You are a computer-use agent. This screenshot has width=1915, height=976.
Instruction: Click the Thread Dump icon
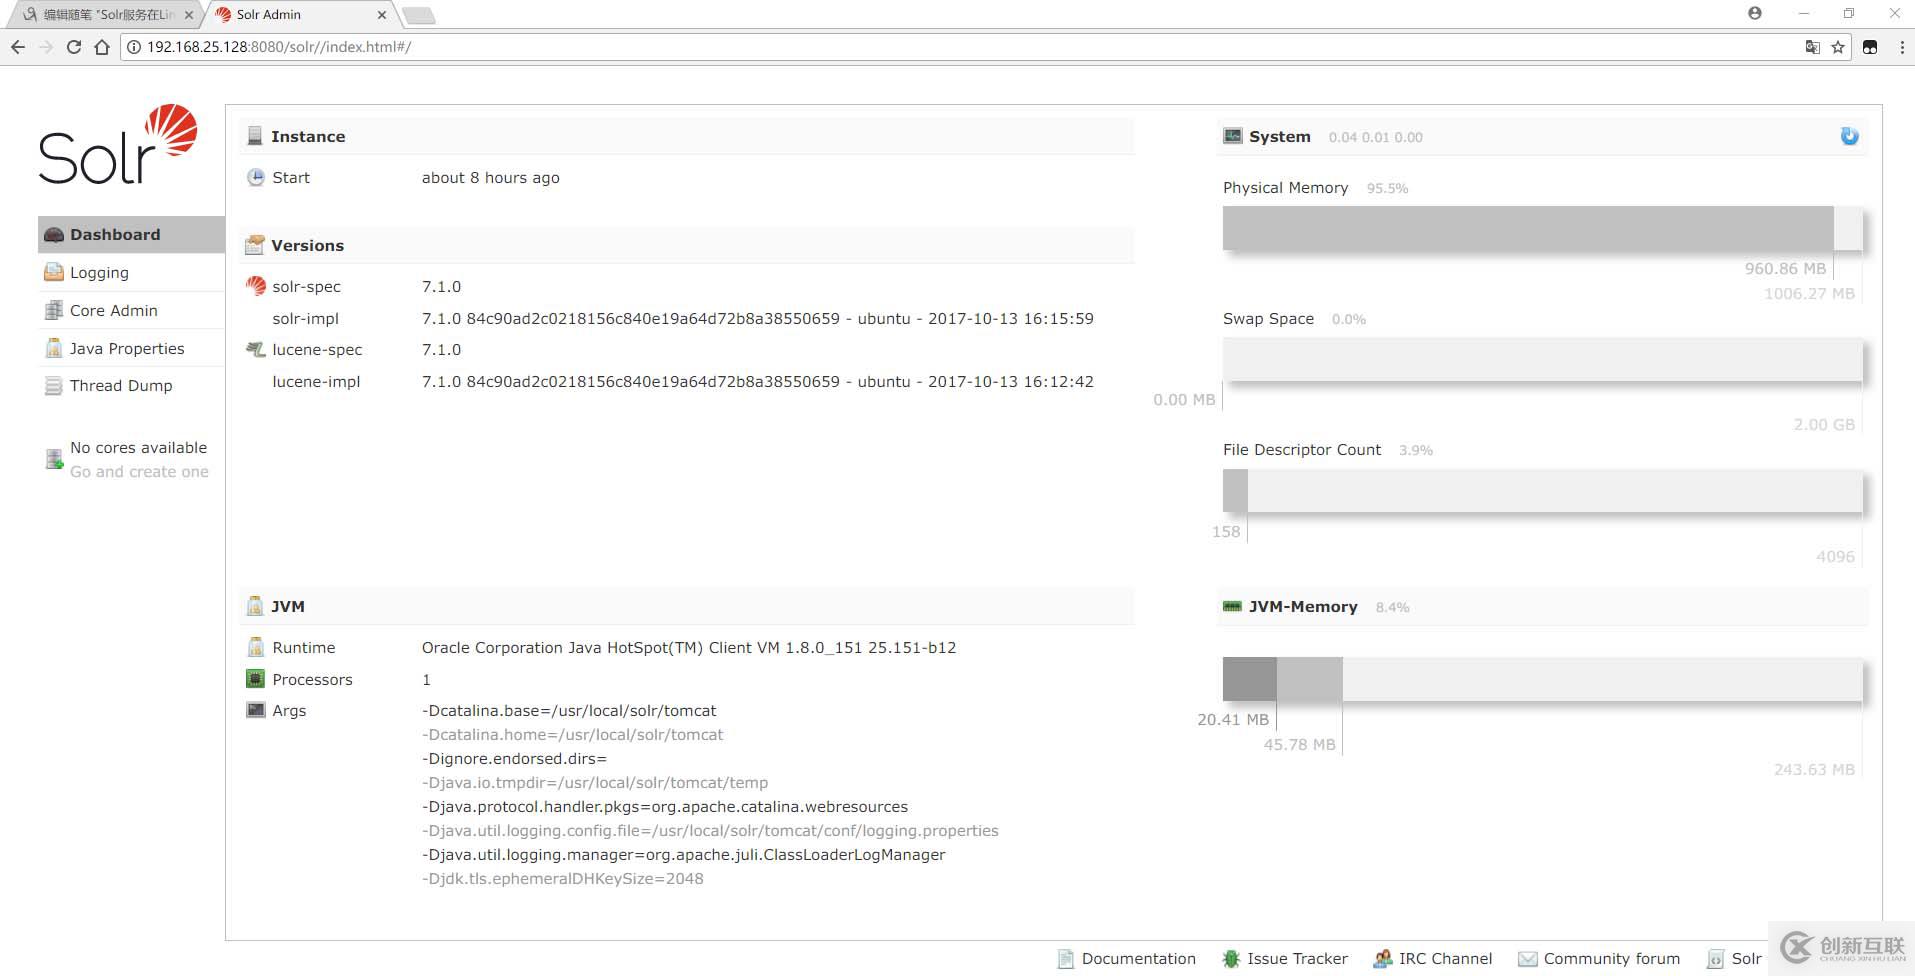tap(54, 386)
